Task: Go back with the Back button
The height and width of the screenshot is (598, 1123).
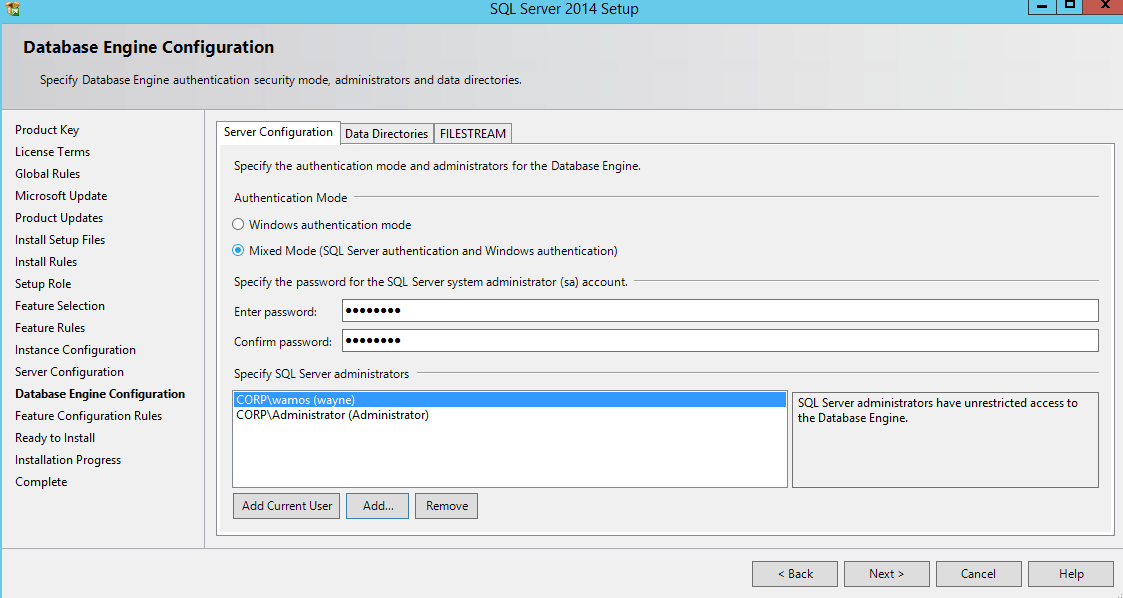Action: [795, 574]
